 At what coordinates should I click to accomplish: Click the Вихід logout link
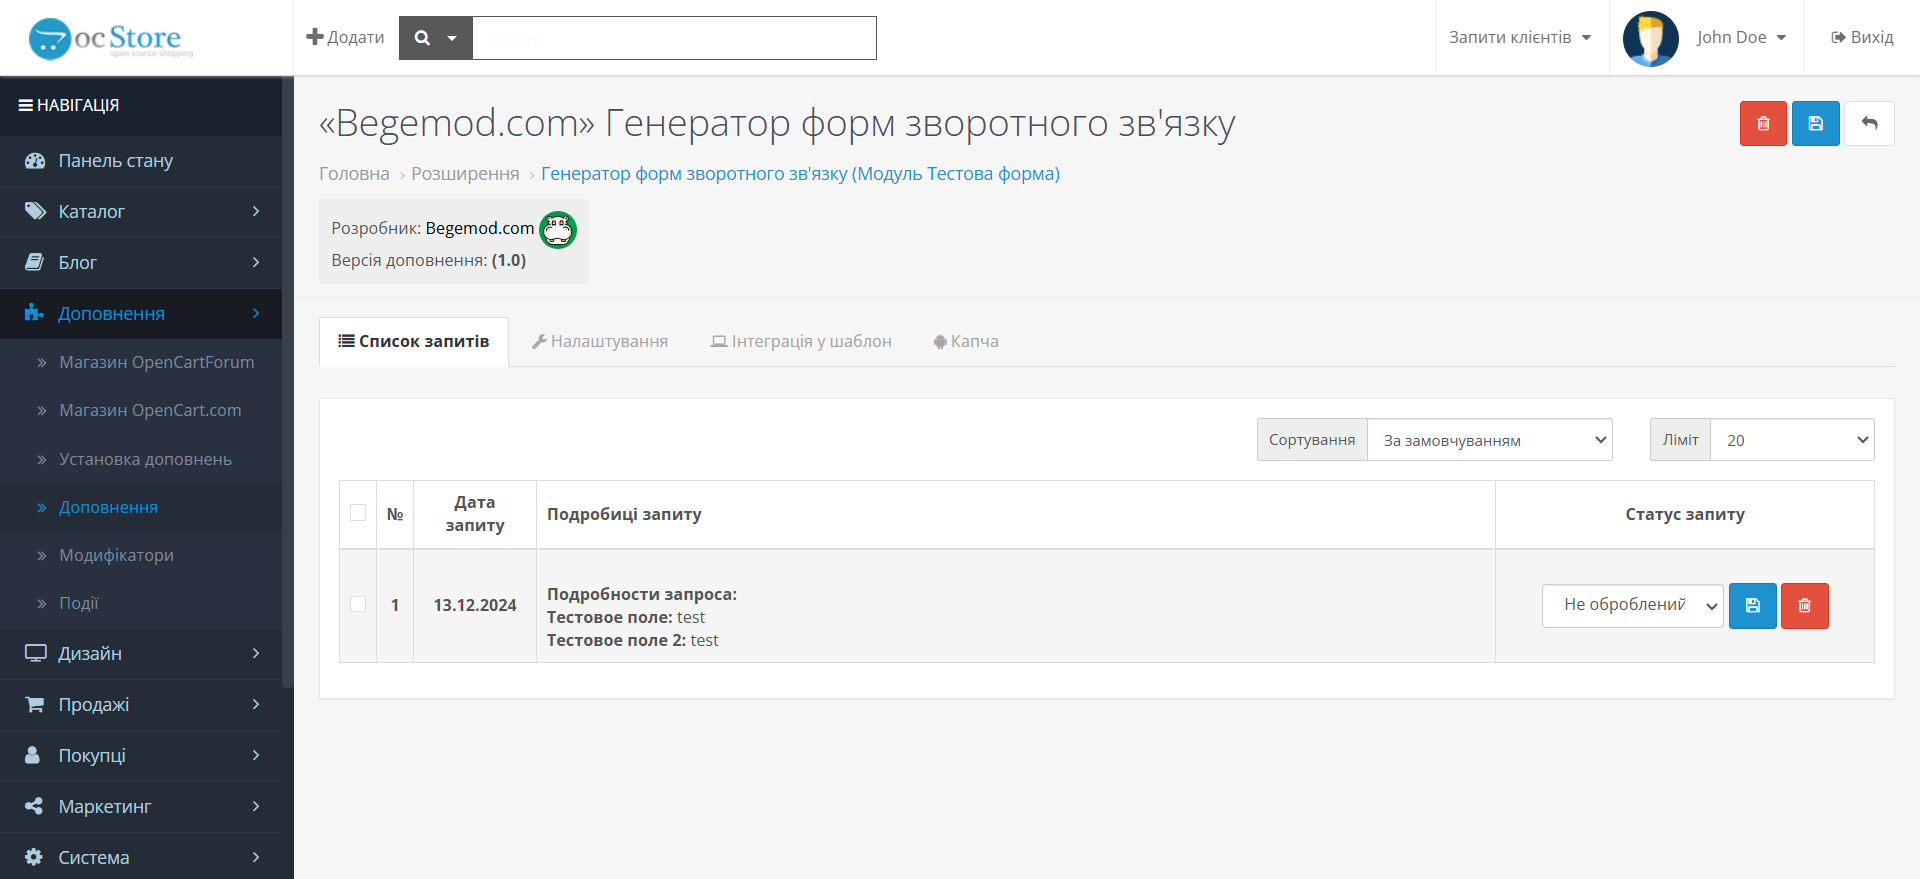coord(1862,38)
